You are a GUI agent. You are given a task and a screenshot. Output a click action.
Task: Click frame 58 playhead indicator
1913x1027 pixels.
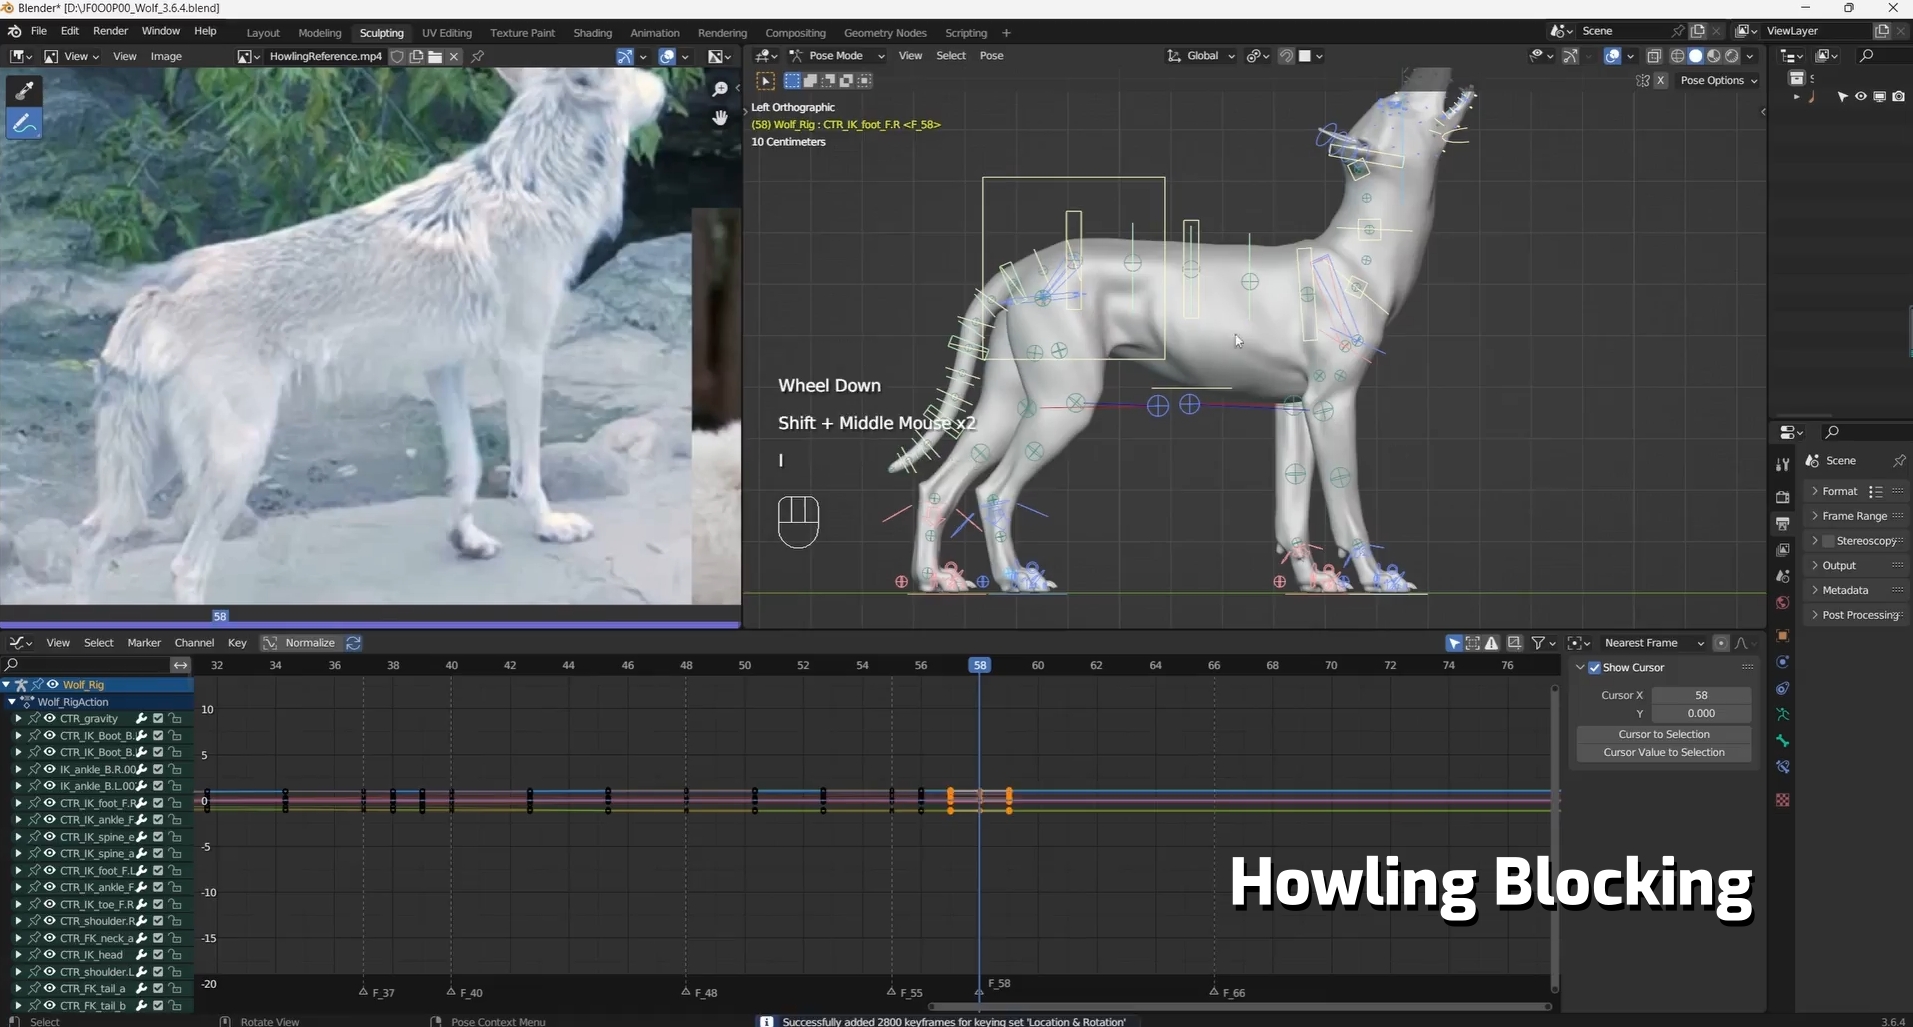click(x=980, y=665)
